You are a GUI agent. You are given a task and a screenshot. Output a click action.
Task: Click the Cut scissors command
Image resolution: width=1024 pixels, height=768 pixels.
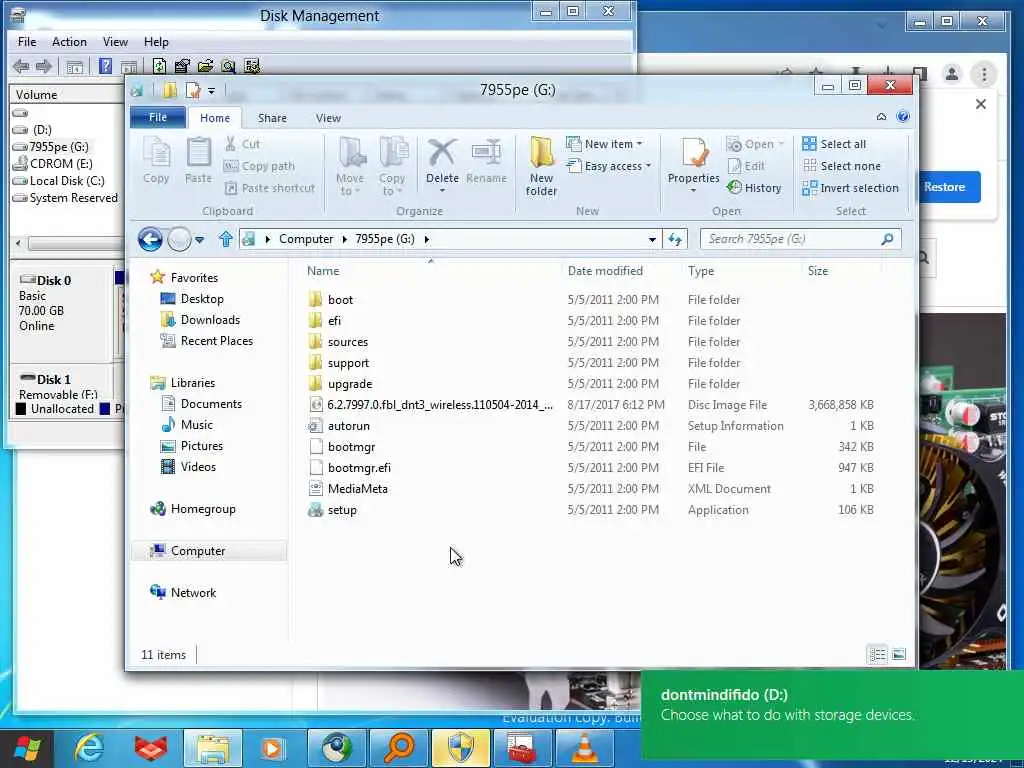click(x=242, y=144)
